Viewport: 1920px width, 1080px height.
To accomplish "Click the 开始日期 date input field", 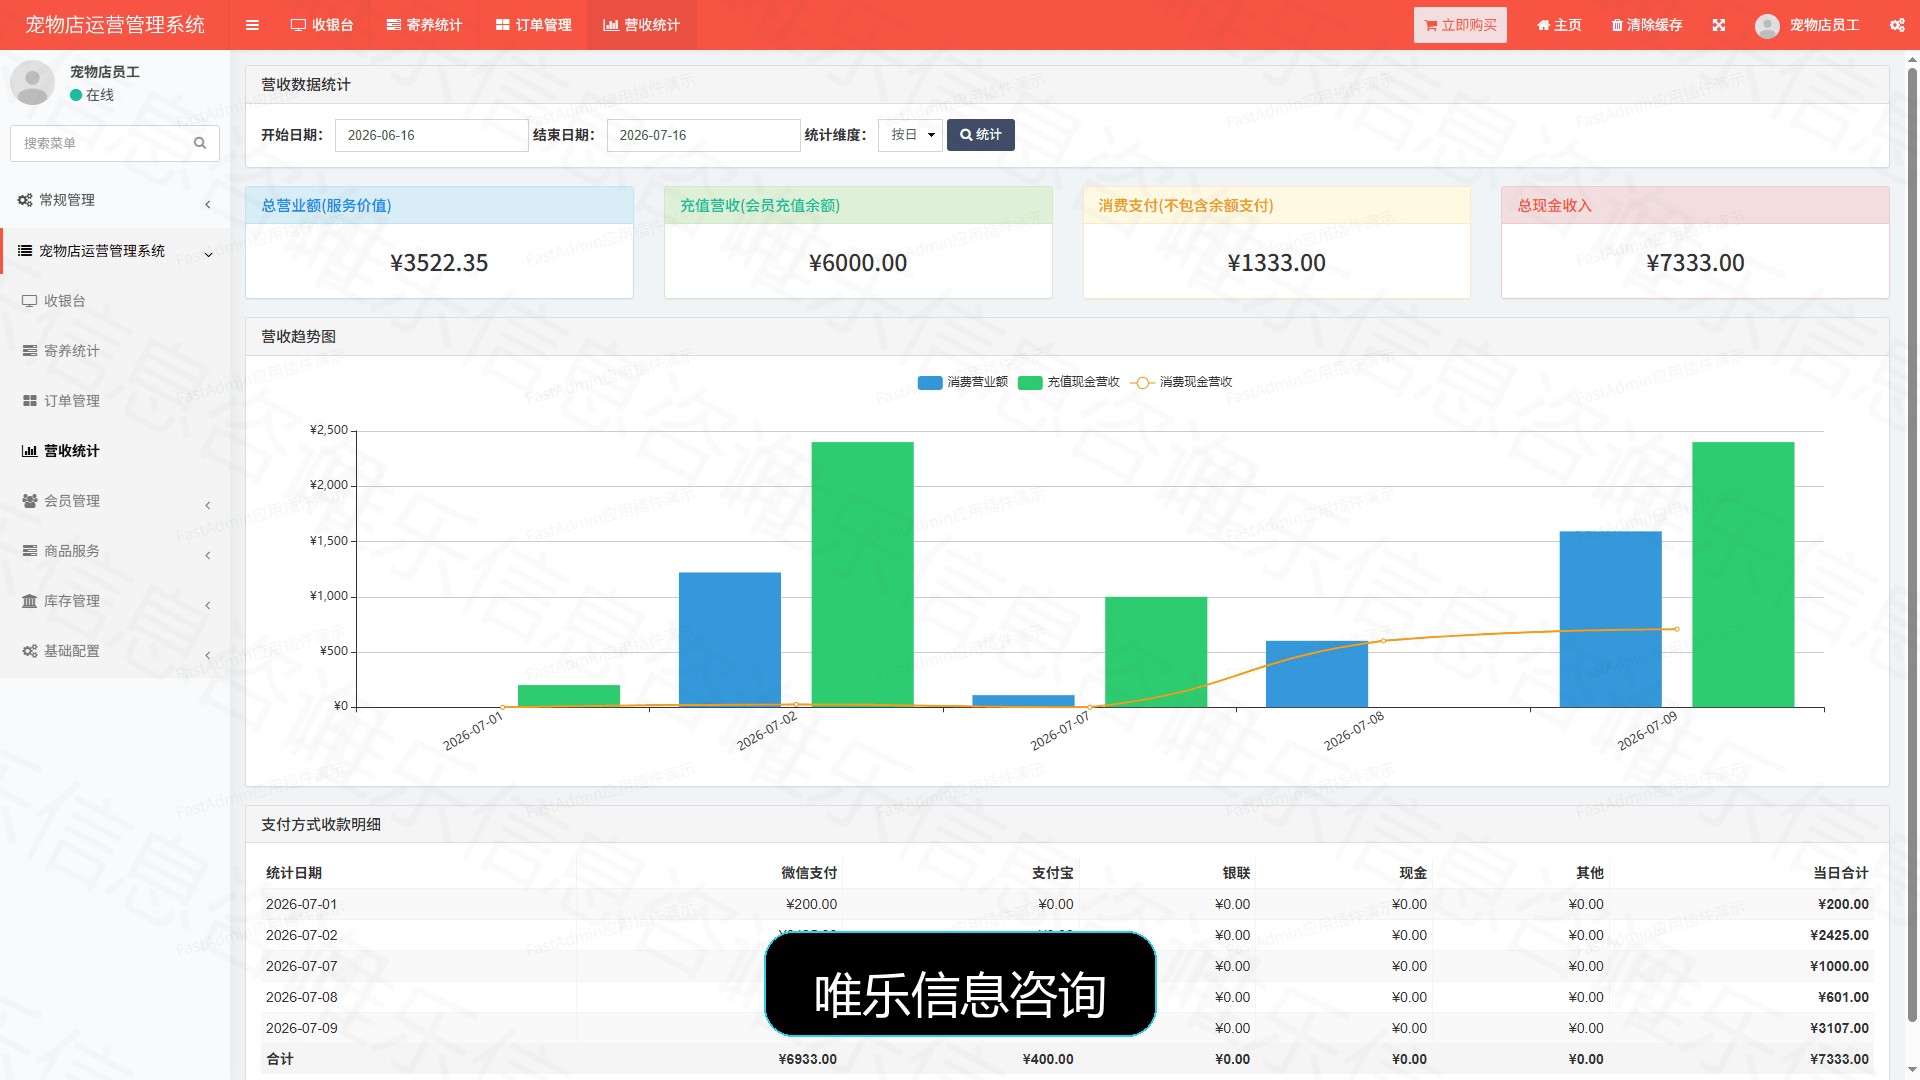I will (x=432, y=135).
